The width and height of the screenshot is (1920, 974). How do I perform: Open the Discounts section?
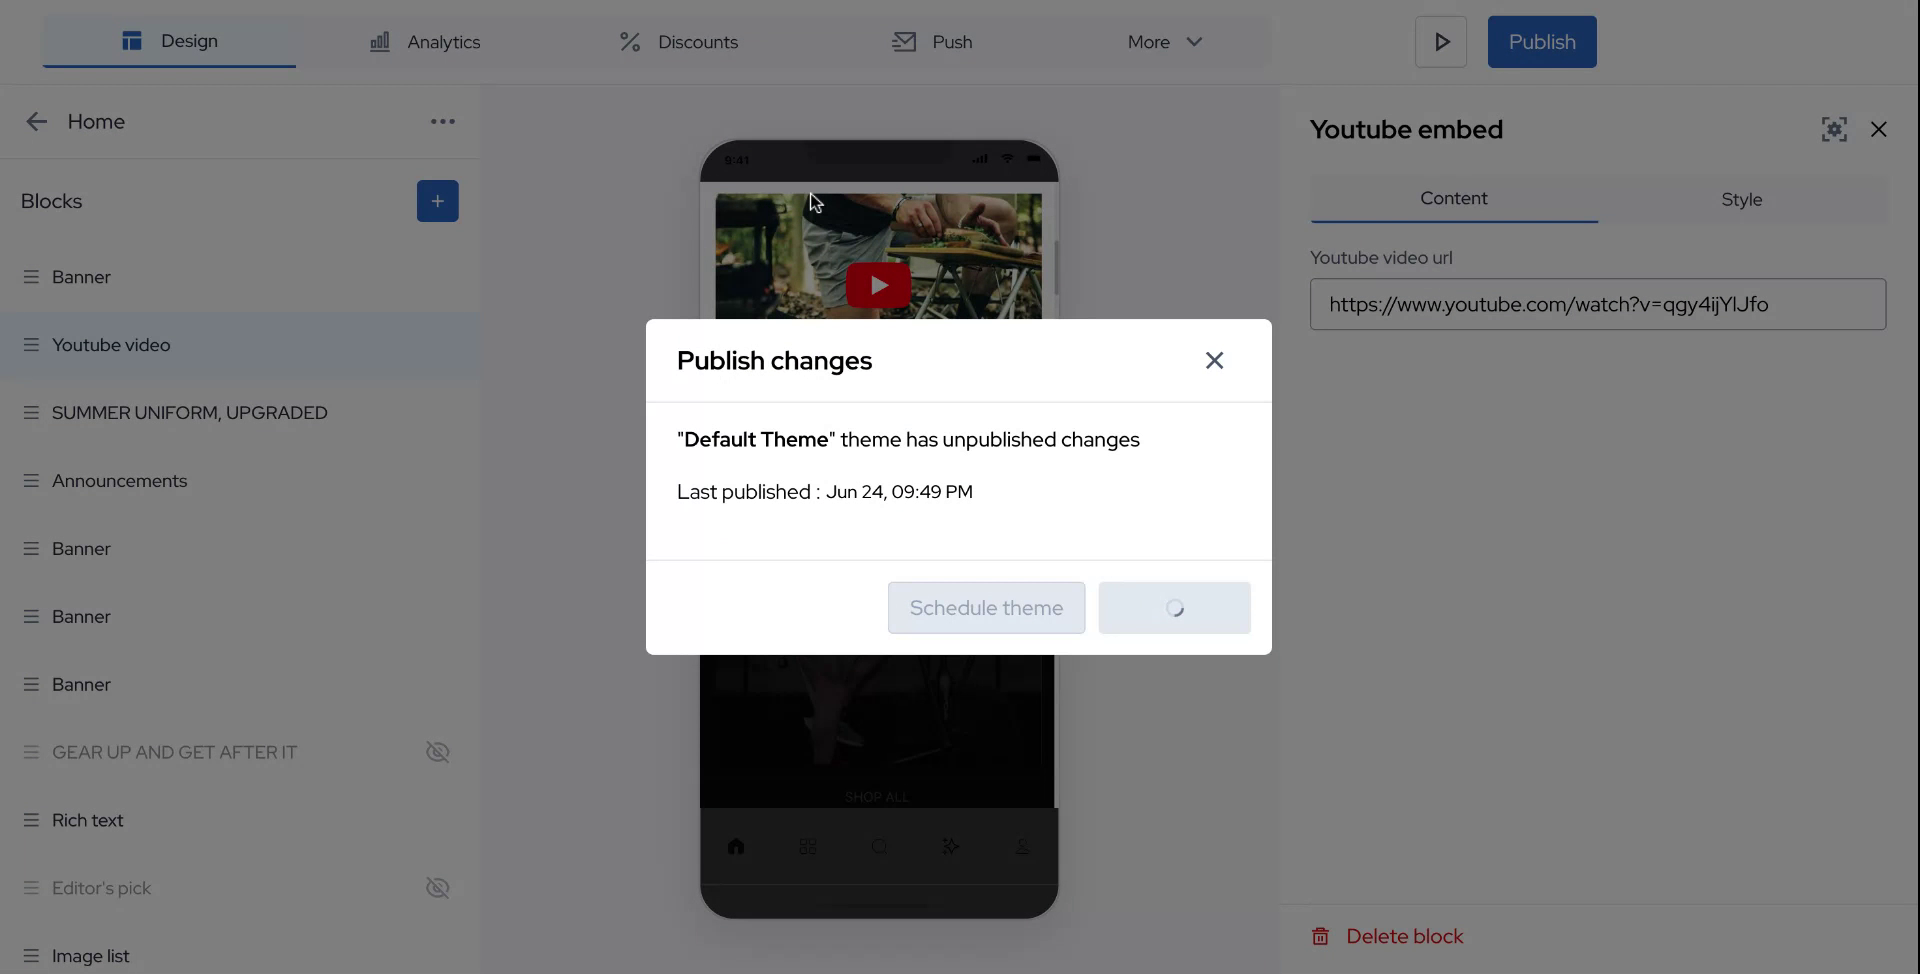678,41
